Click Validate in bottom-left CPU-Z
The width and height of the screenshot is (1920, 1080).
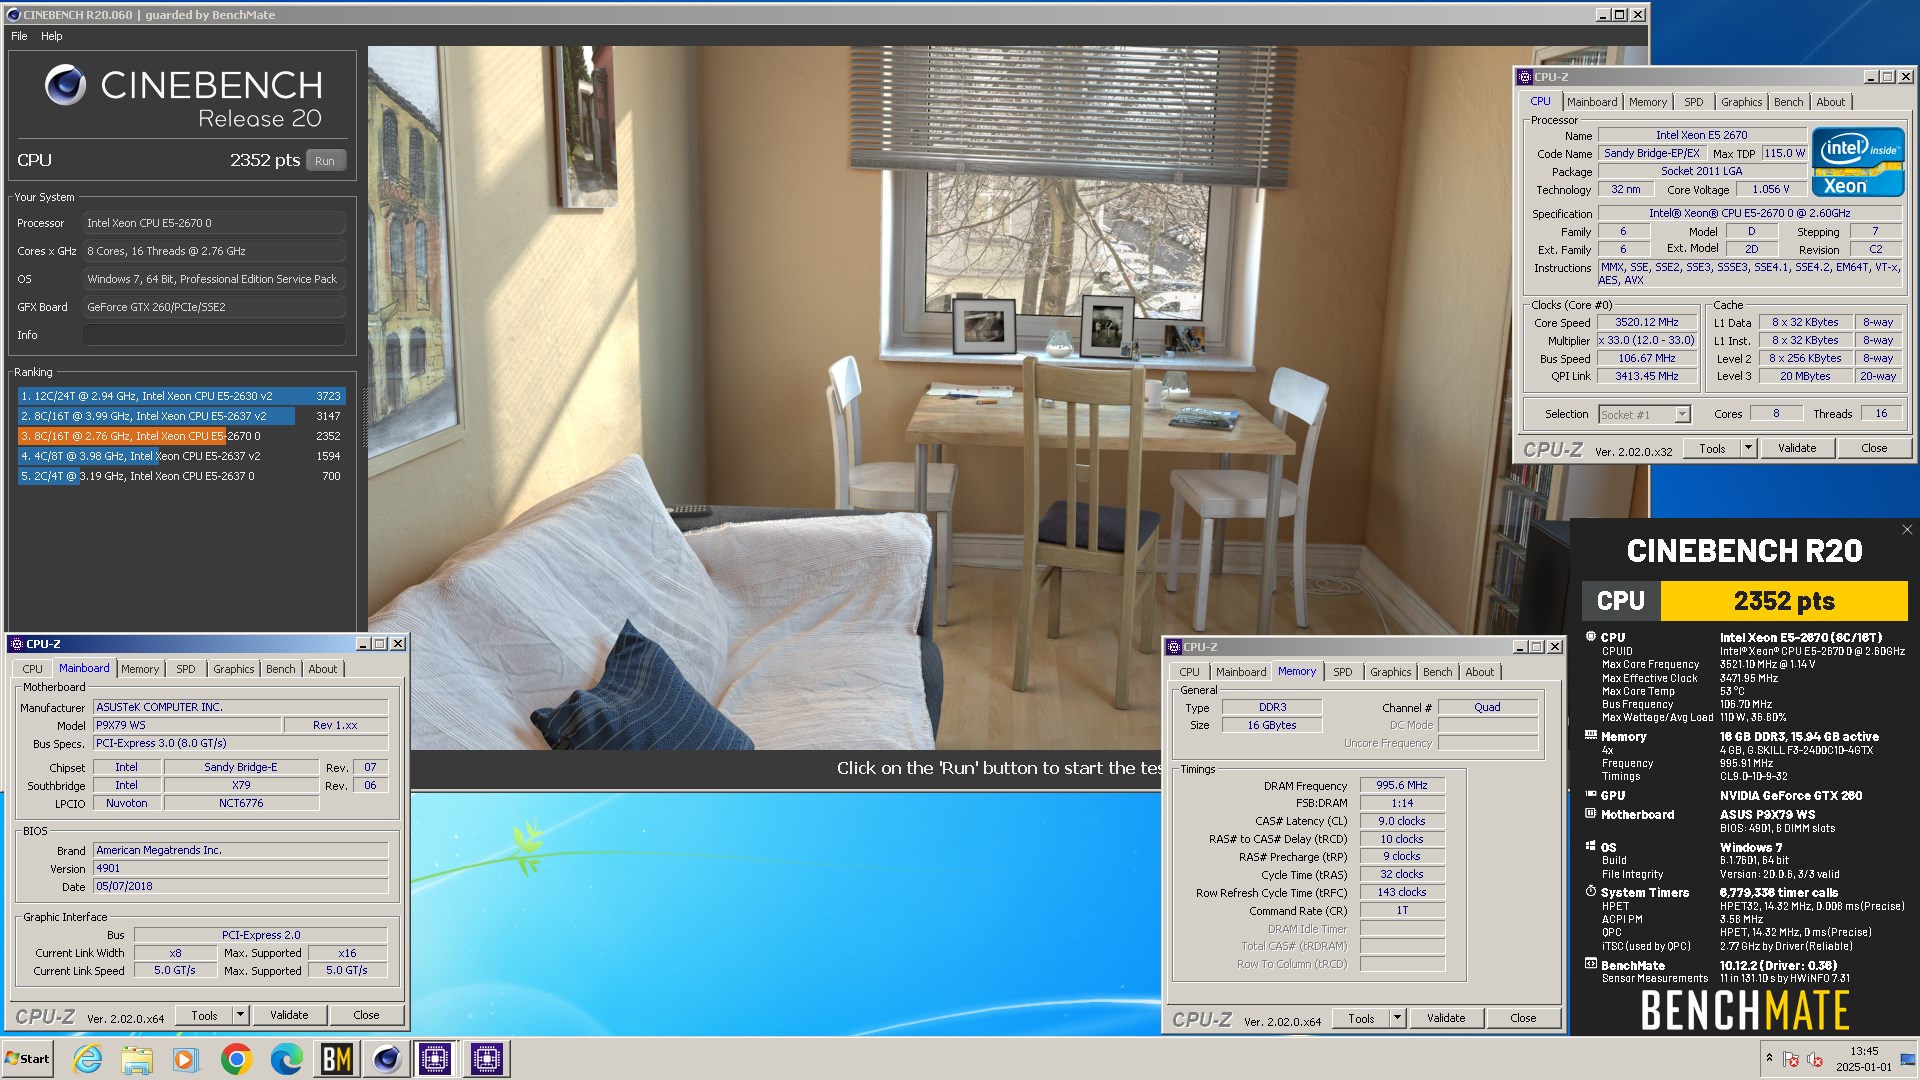(x=289, y=1015)
